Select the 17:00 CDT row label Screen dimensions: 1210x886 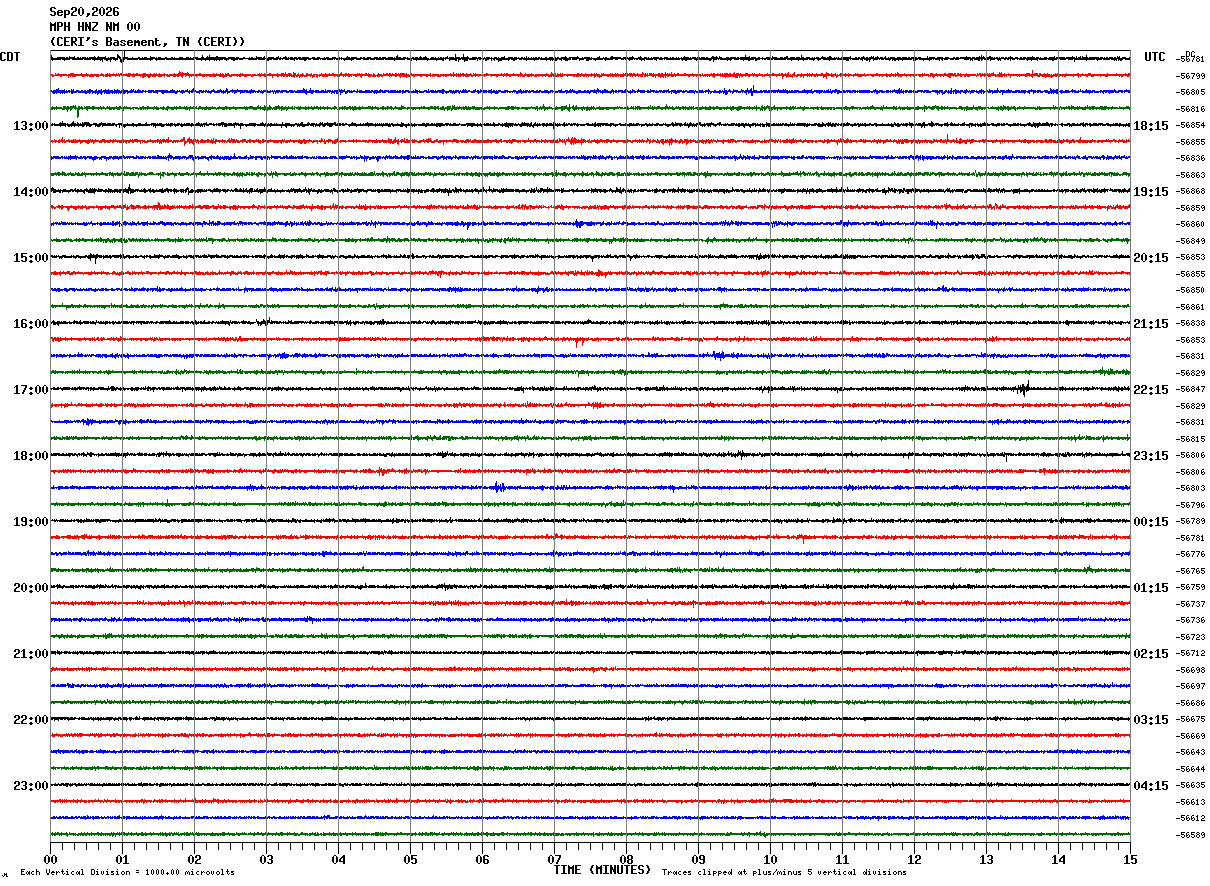click(30, 390)
